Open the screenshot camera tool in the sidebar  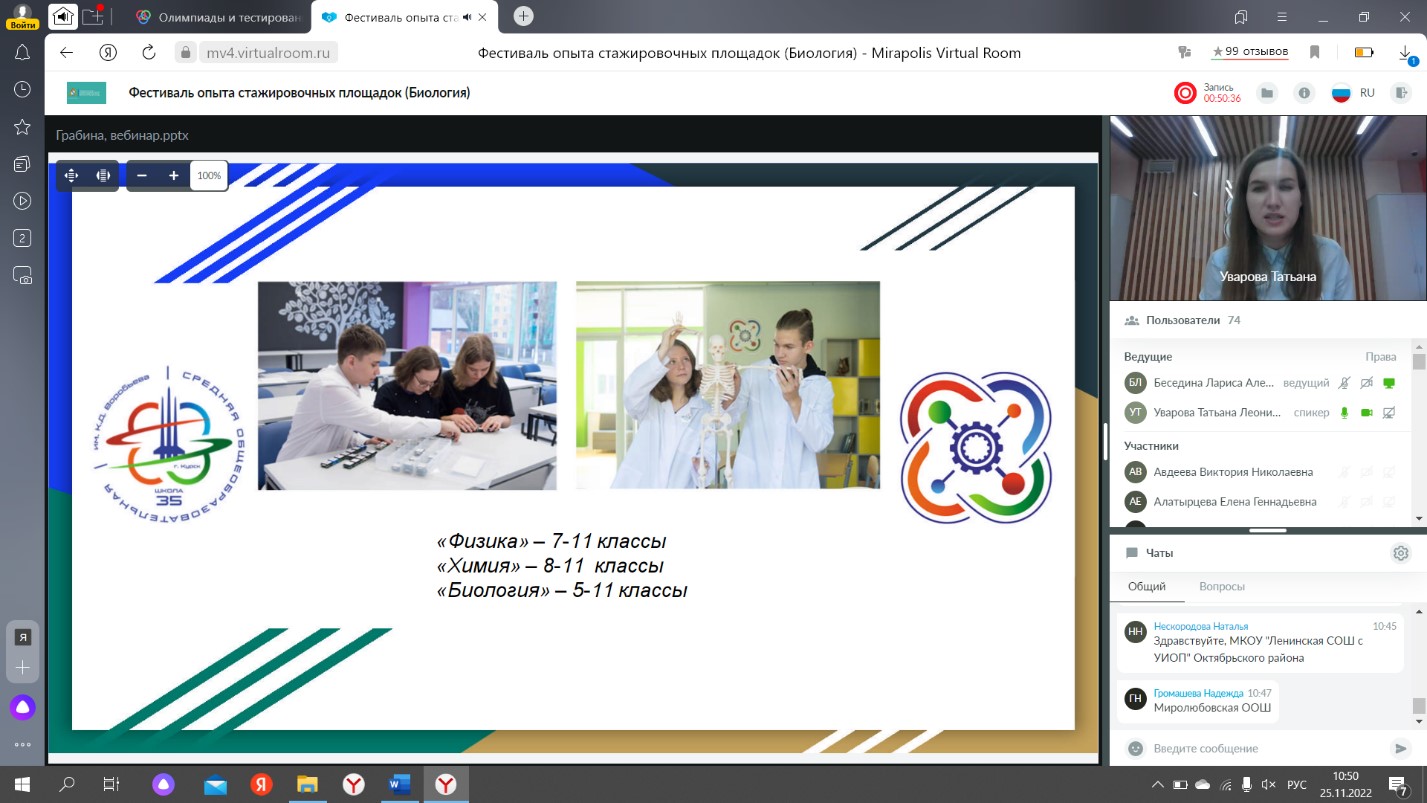click(22, 275)
